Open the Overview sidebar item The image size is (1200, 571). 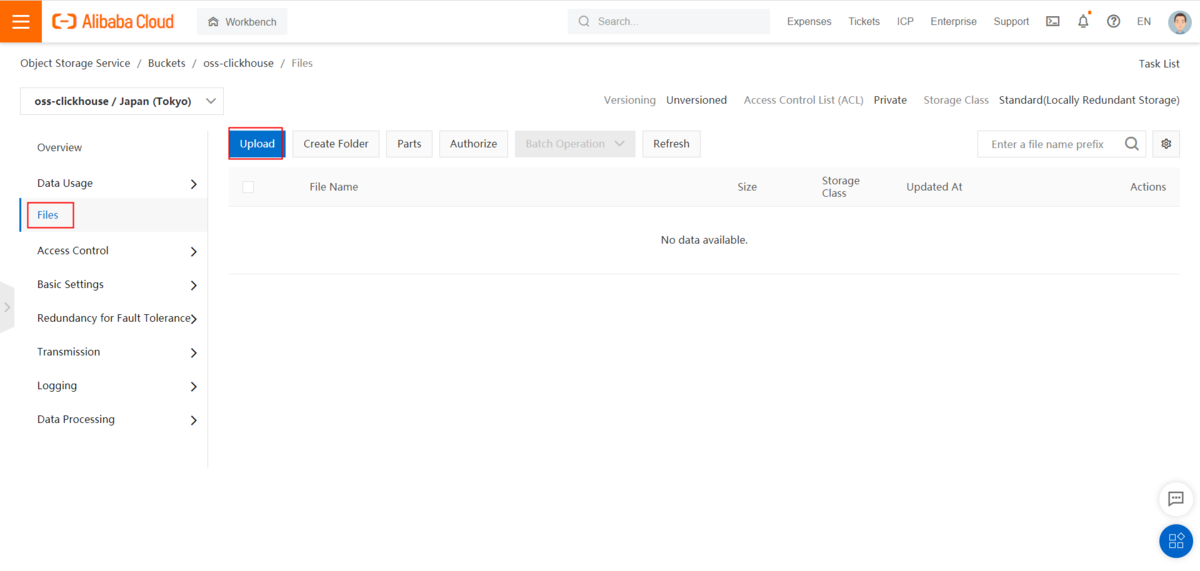[60, 148]
